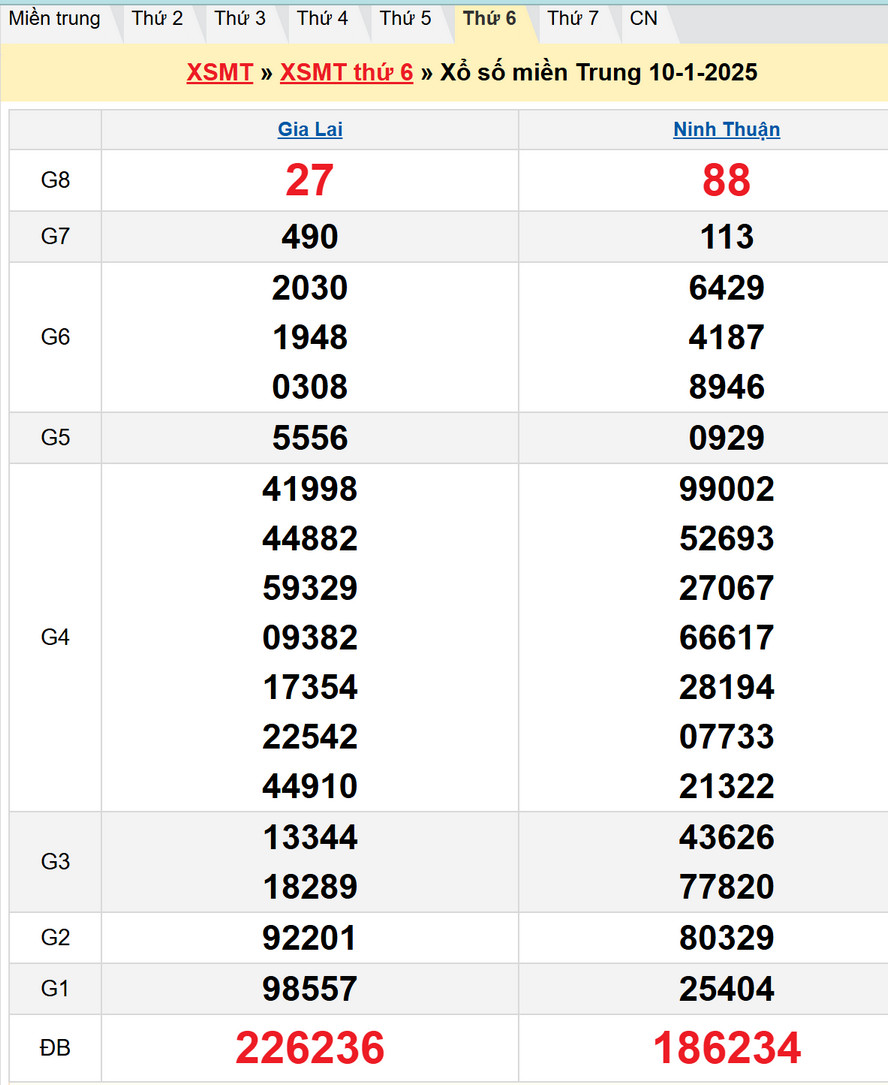
Task: Open the CN (Sunday) tab
Action: tap(644, 19)
